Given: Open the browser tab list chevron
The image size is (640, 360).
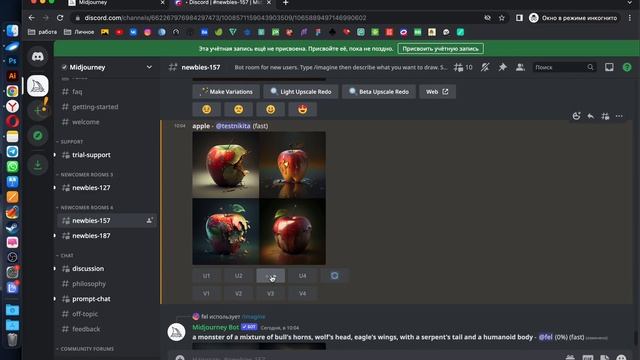Looking at the screenshot, I should [x=630, y=3].
